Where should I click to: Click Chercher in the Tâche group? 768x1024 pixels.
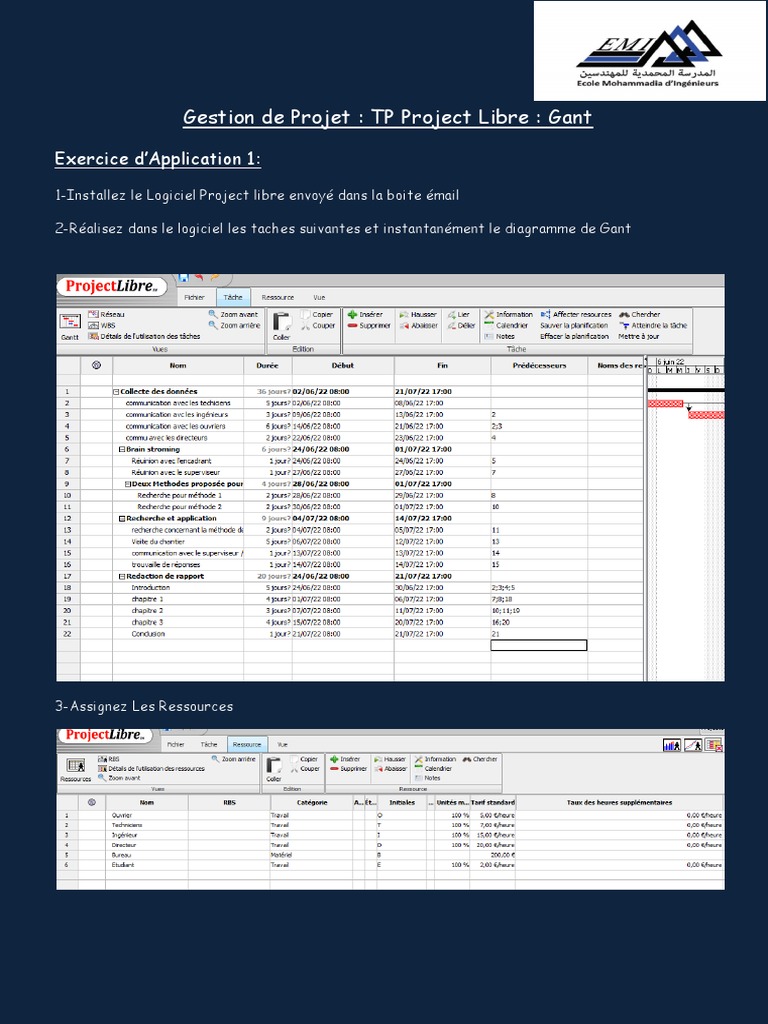click(x=640, y=314)
